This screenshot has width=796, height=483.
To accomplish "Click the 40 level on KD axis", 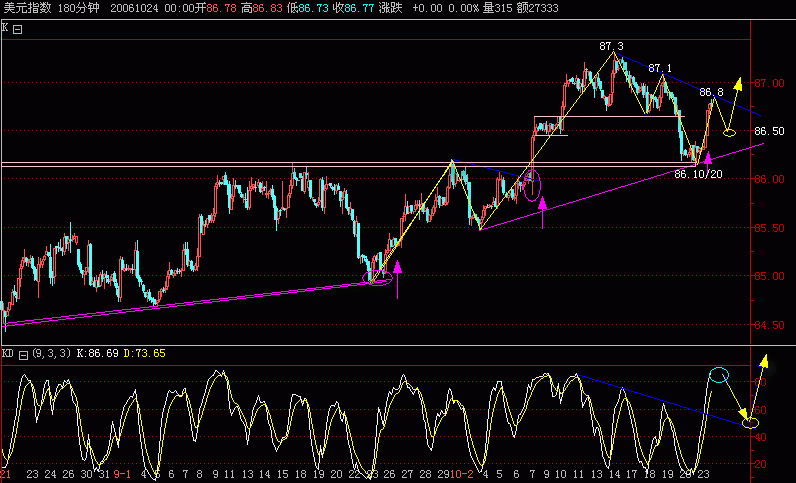I will click(x=760, y=437).
